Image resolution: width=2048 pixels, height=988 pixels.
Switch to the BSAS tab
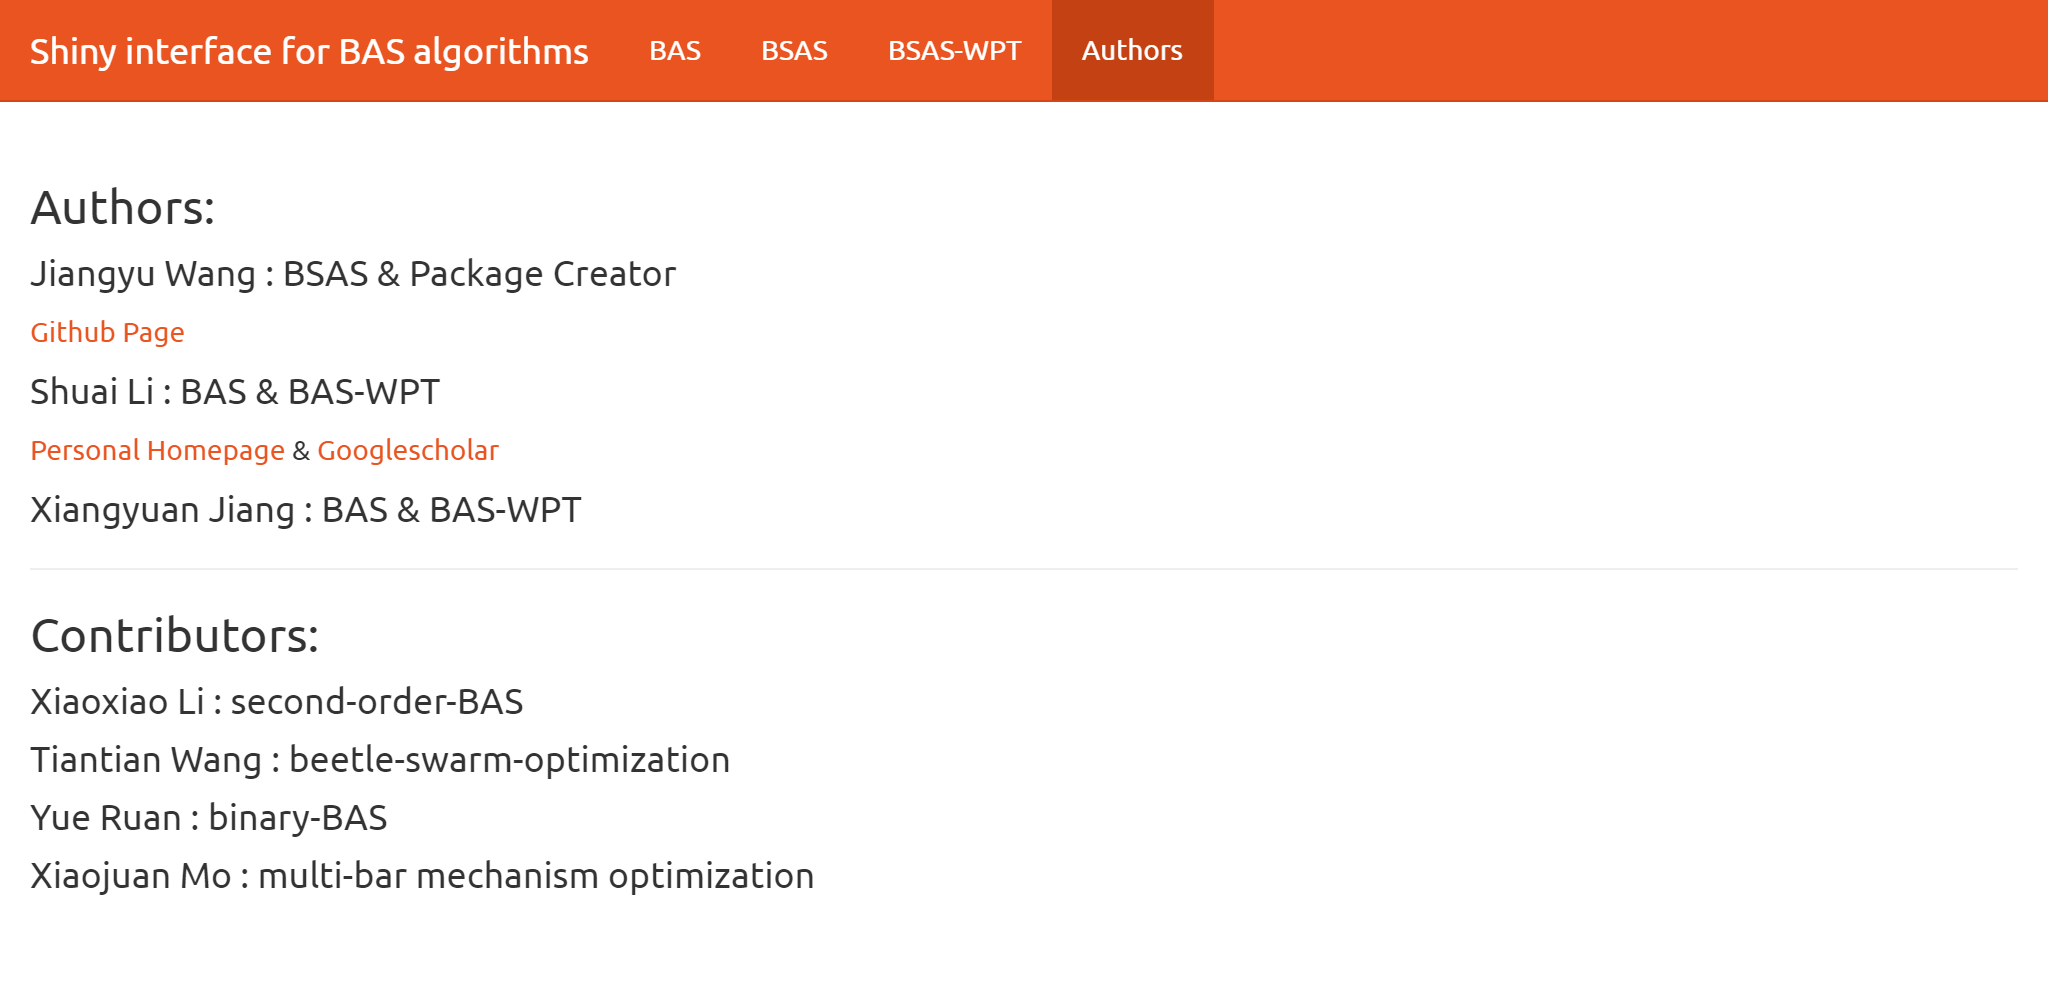point(794,50)
